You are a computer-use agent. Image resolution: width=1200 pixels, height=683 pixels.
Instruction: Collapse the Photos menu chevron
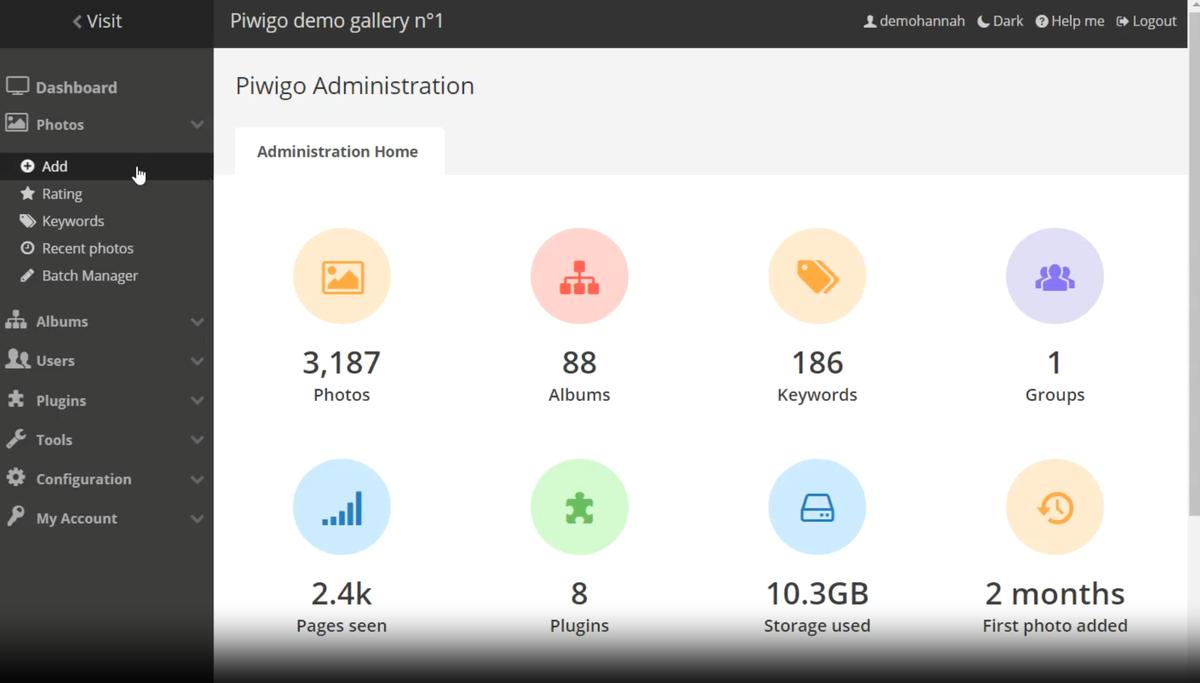click(x=197, y=124)
